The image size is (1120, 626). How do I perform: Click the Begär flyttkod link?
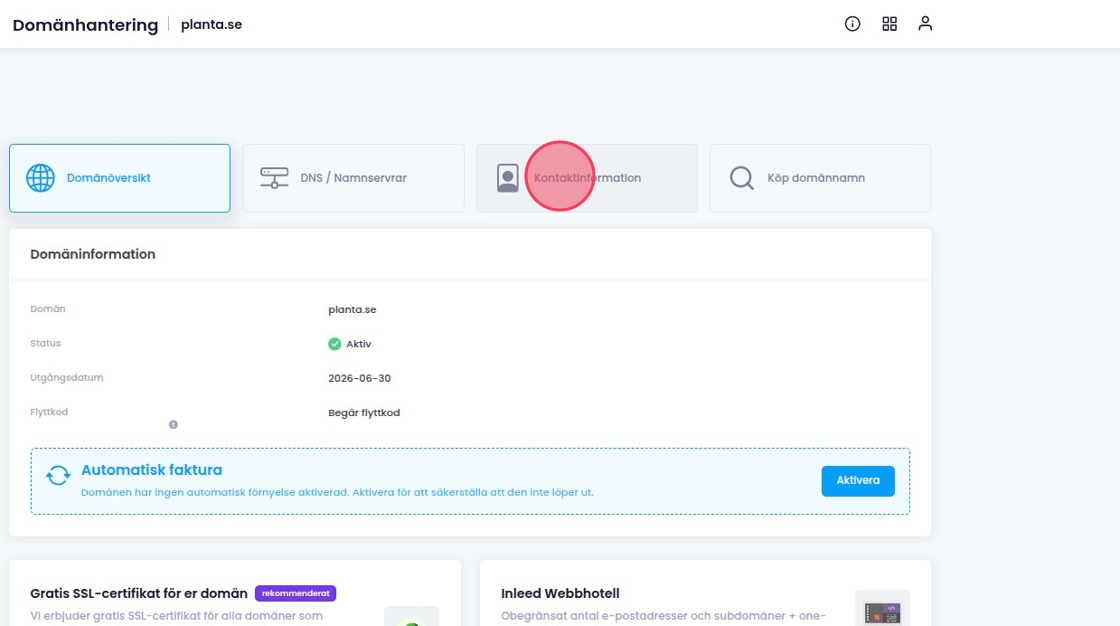364,413
